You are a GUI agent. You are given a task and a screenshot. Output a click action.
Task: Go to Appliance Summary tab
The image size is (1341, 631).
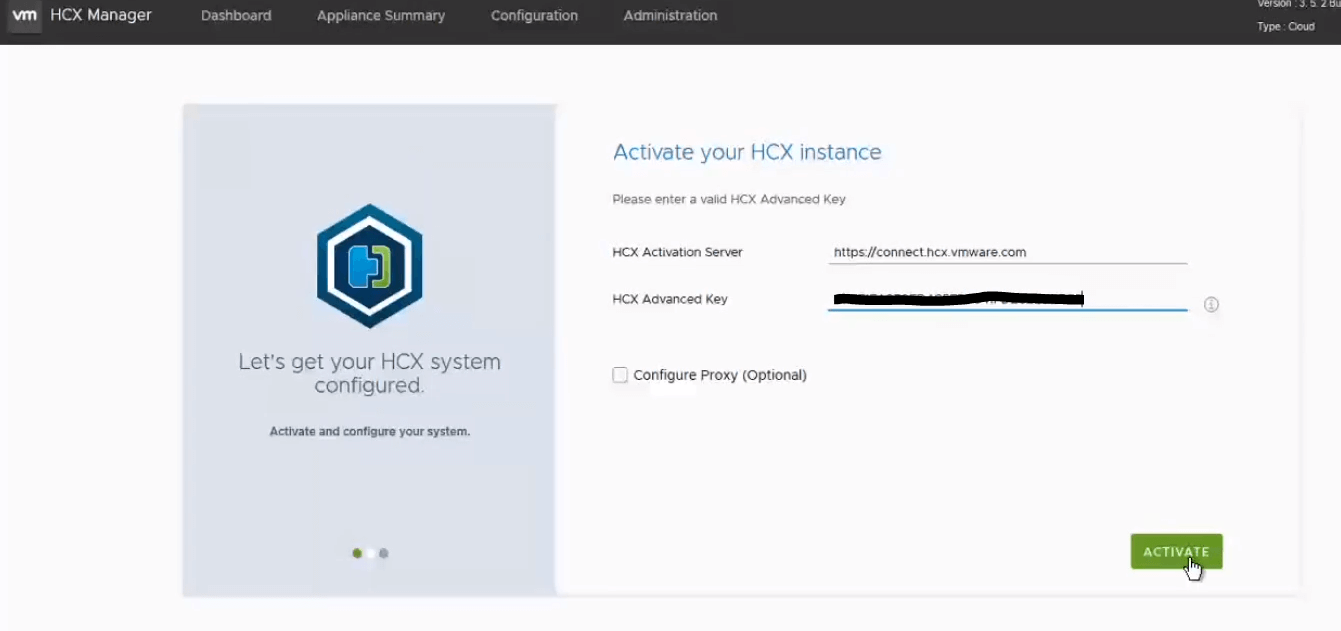tap(381, 16)
